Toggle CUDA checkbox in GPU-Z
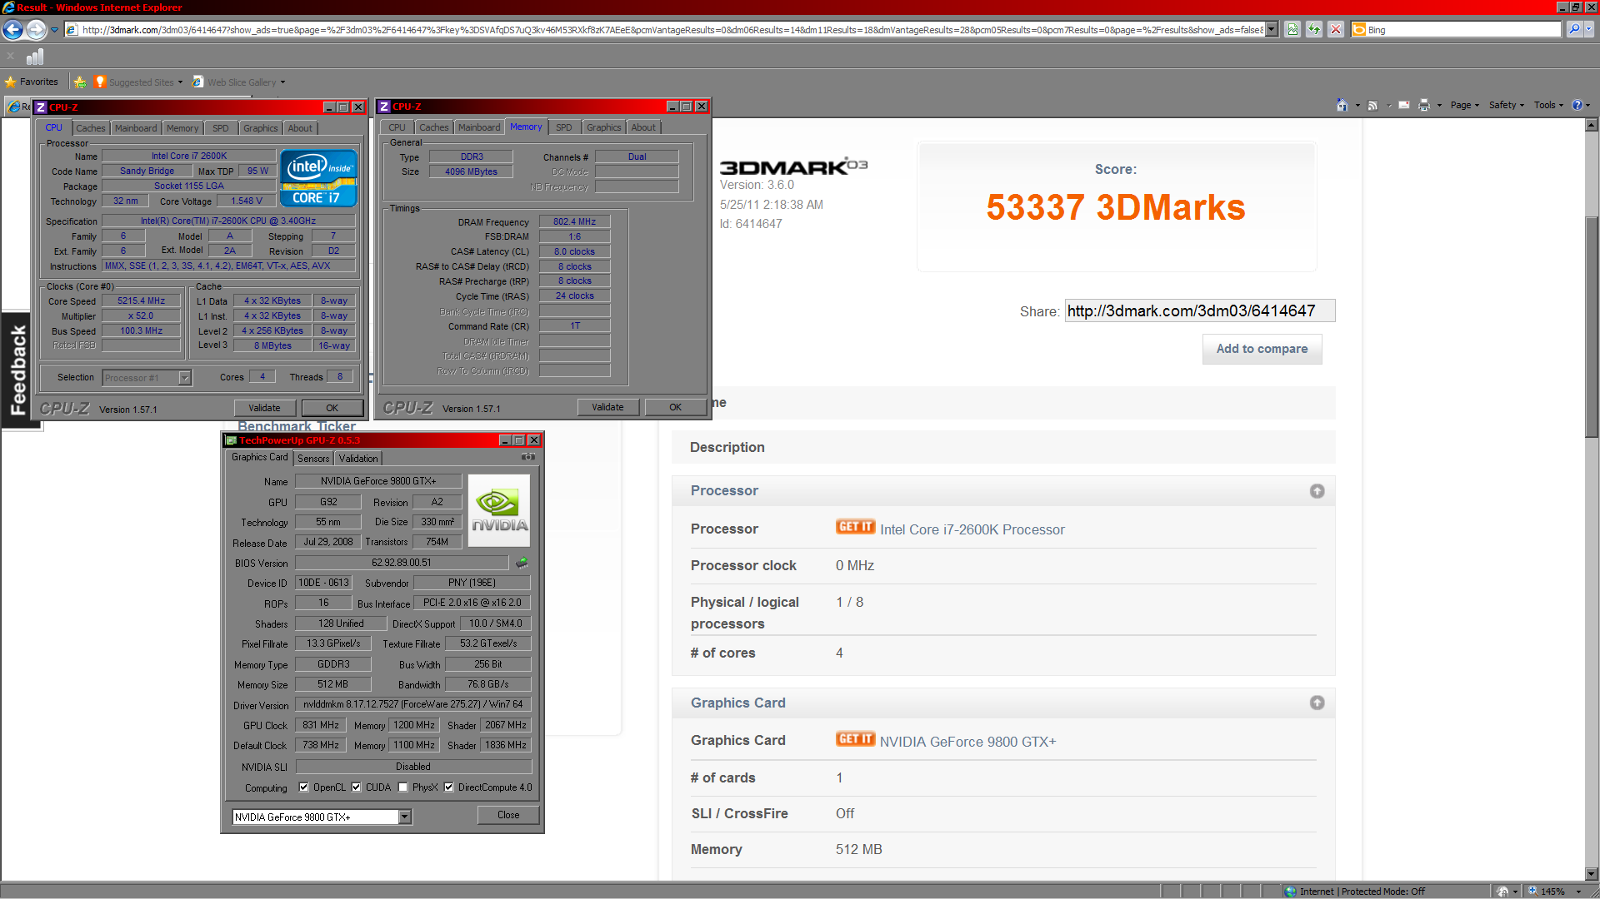 point(356,787)
